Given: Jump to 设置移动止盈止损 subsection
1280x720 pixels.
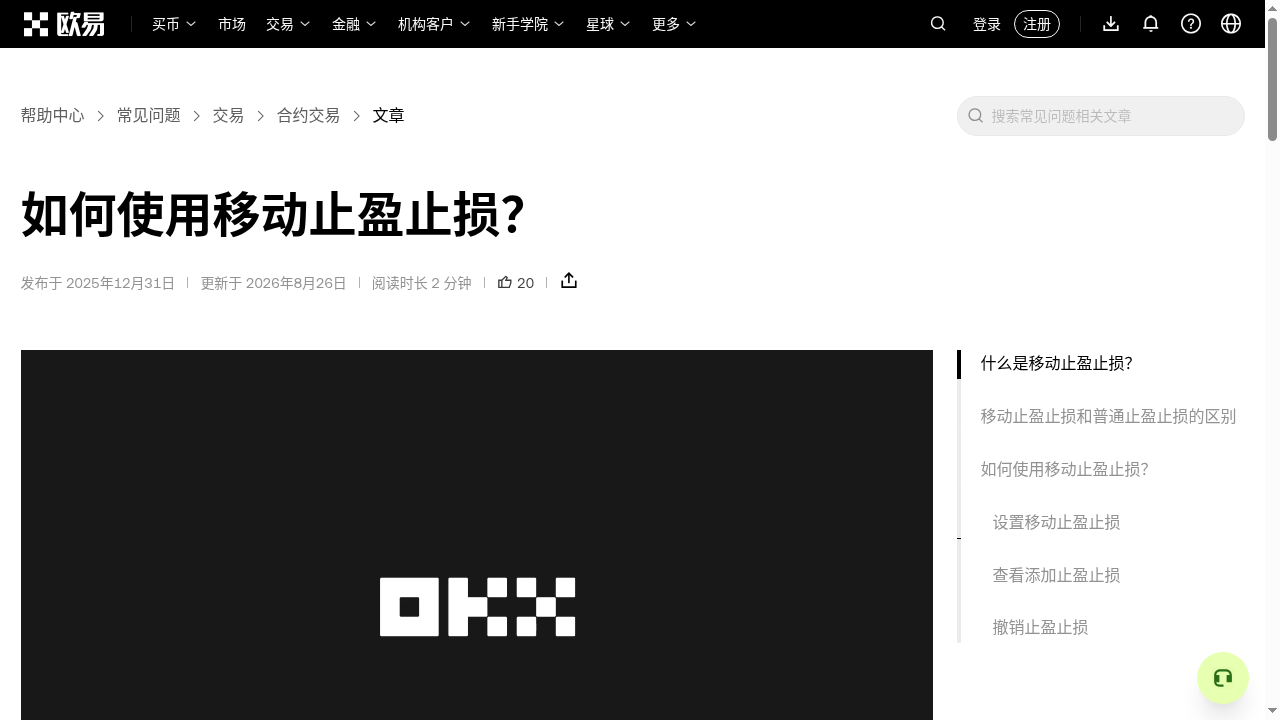Looking at the screenshot, I should click(1056, 523).
